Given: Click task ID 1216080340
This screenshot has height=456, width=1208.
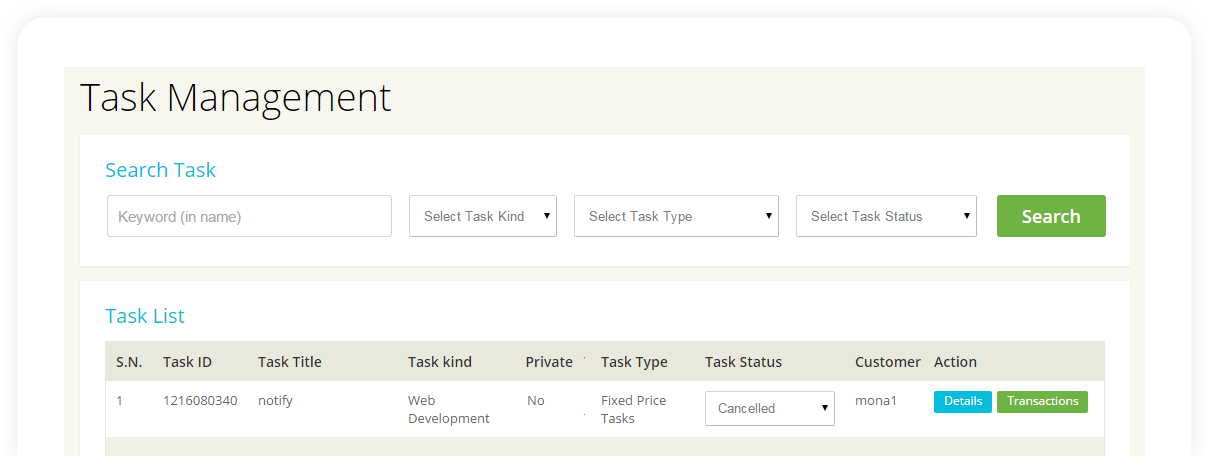Looking at the screenshot, I should (200, 401).
